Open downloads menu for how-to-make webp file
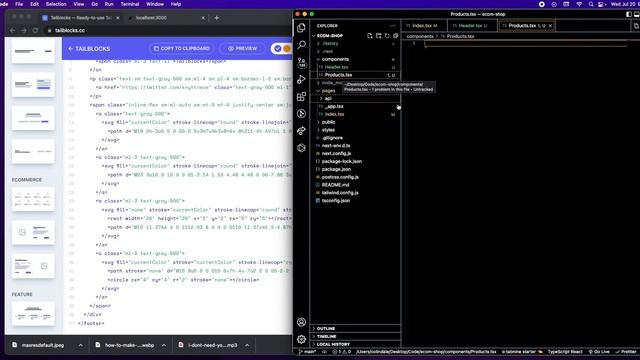The image size is (640, 360). pyautogui.click(x=164, y=345)
